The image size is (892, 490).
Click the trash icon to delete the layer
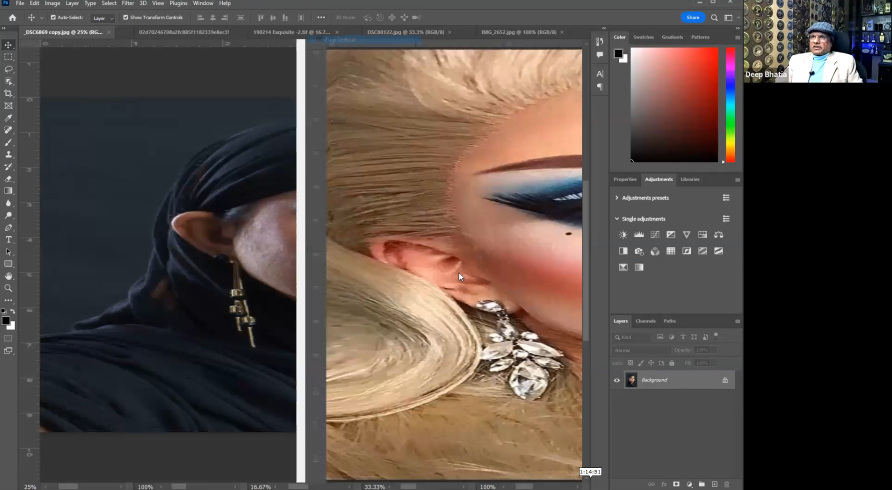click(726, 484)
